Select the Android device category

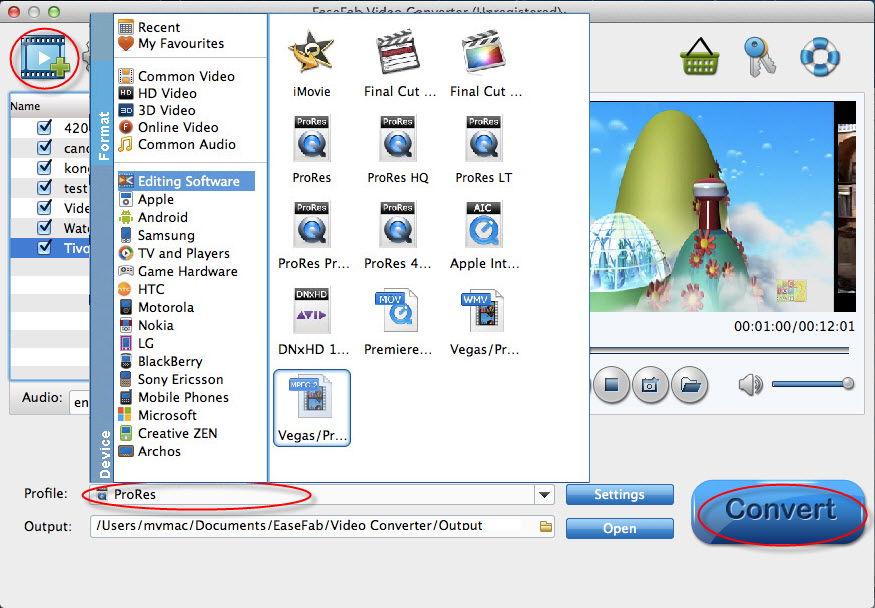153,217
